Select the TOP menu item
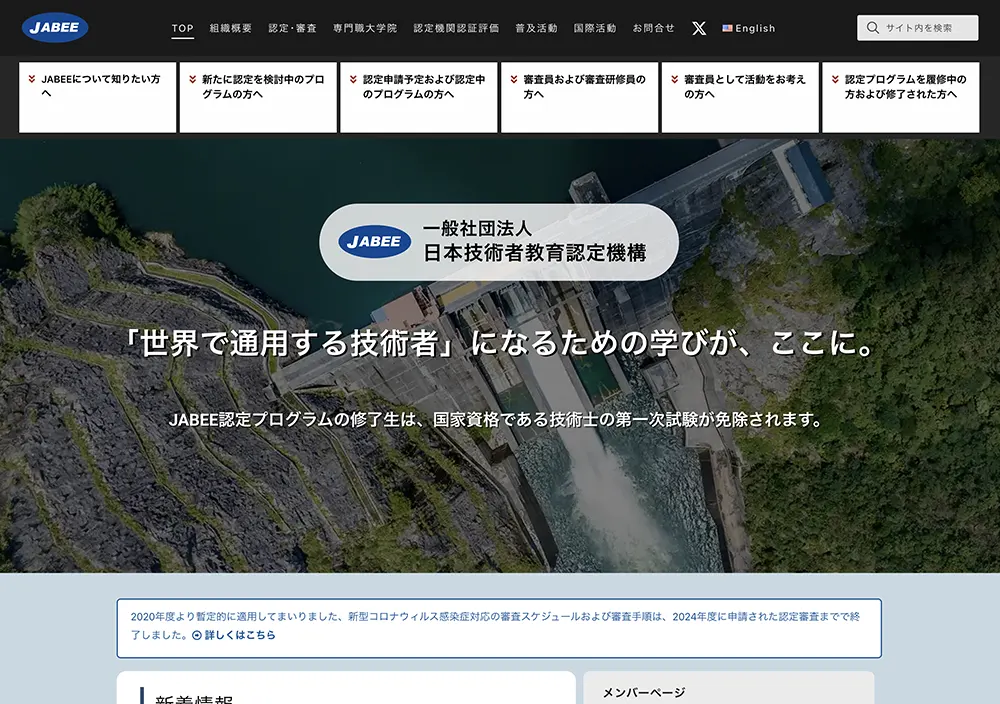 [x=182, y=28]
